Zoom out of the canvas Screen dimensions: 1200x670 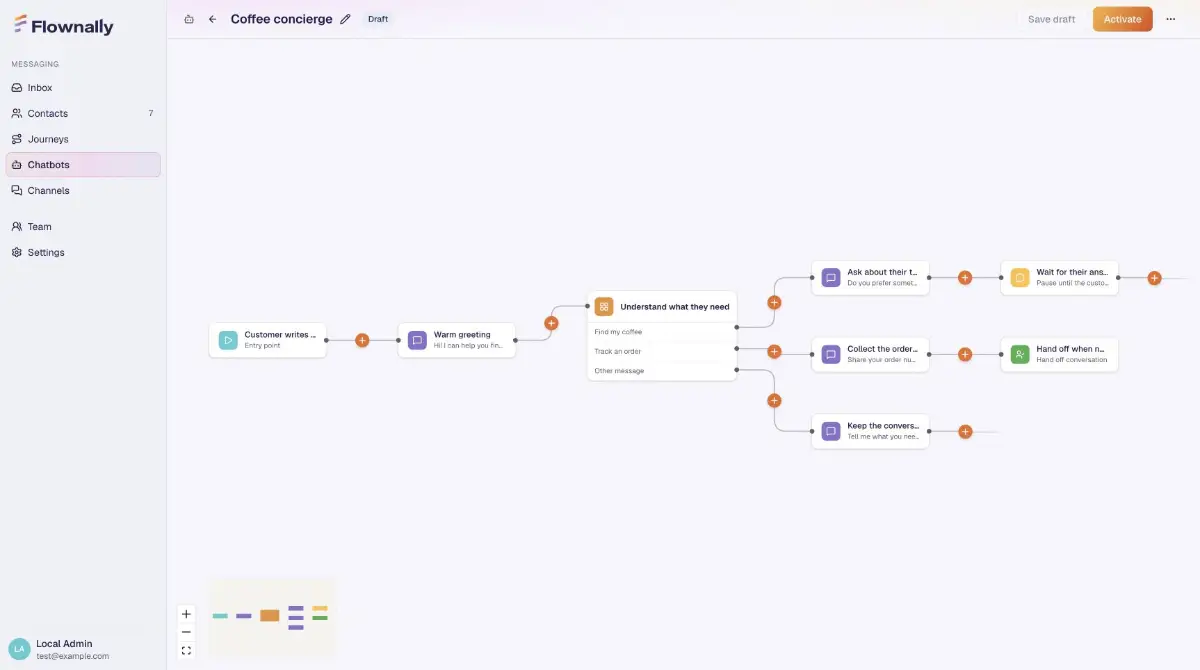pyautogui.click(x=186, y=632)
